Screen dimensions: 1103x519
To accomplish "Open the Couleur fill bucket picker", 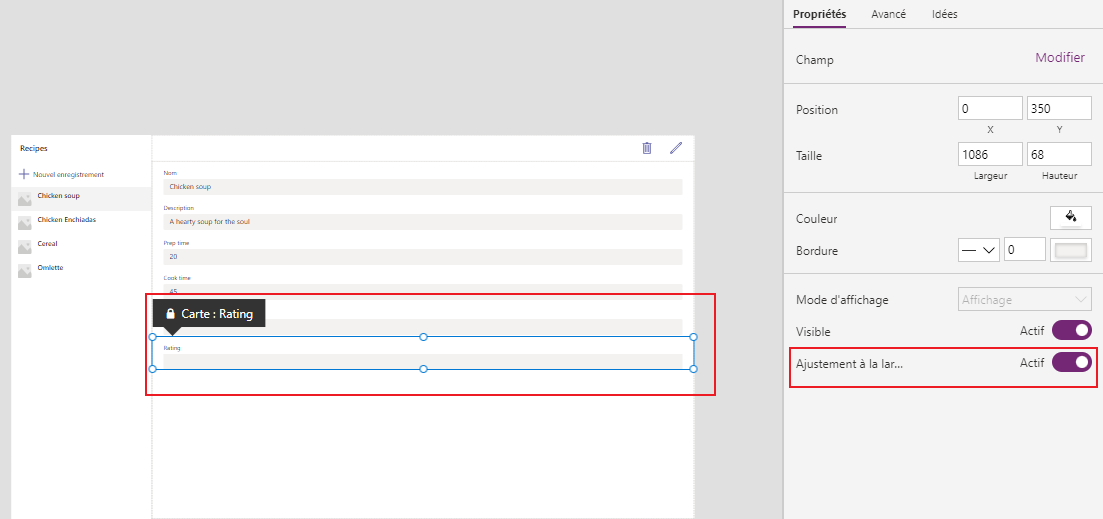I will [1071, 218].
